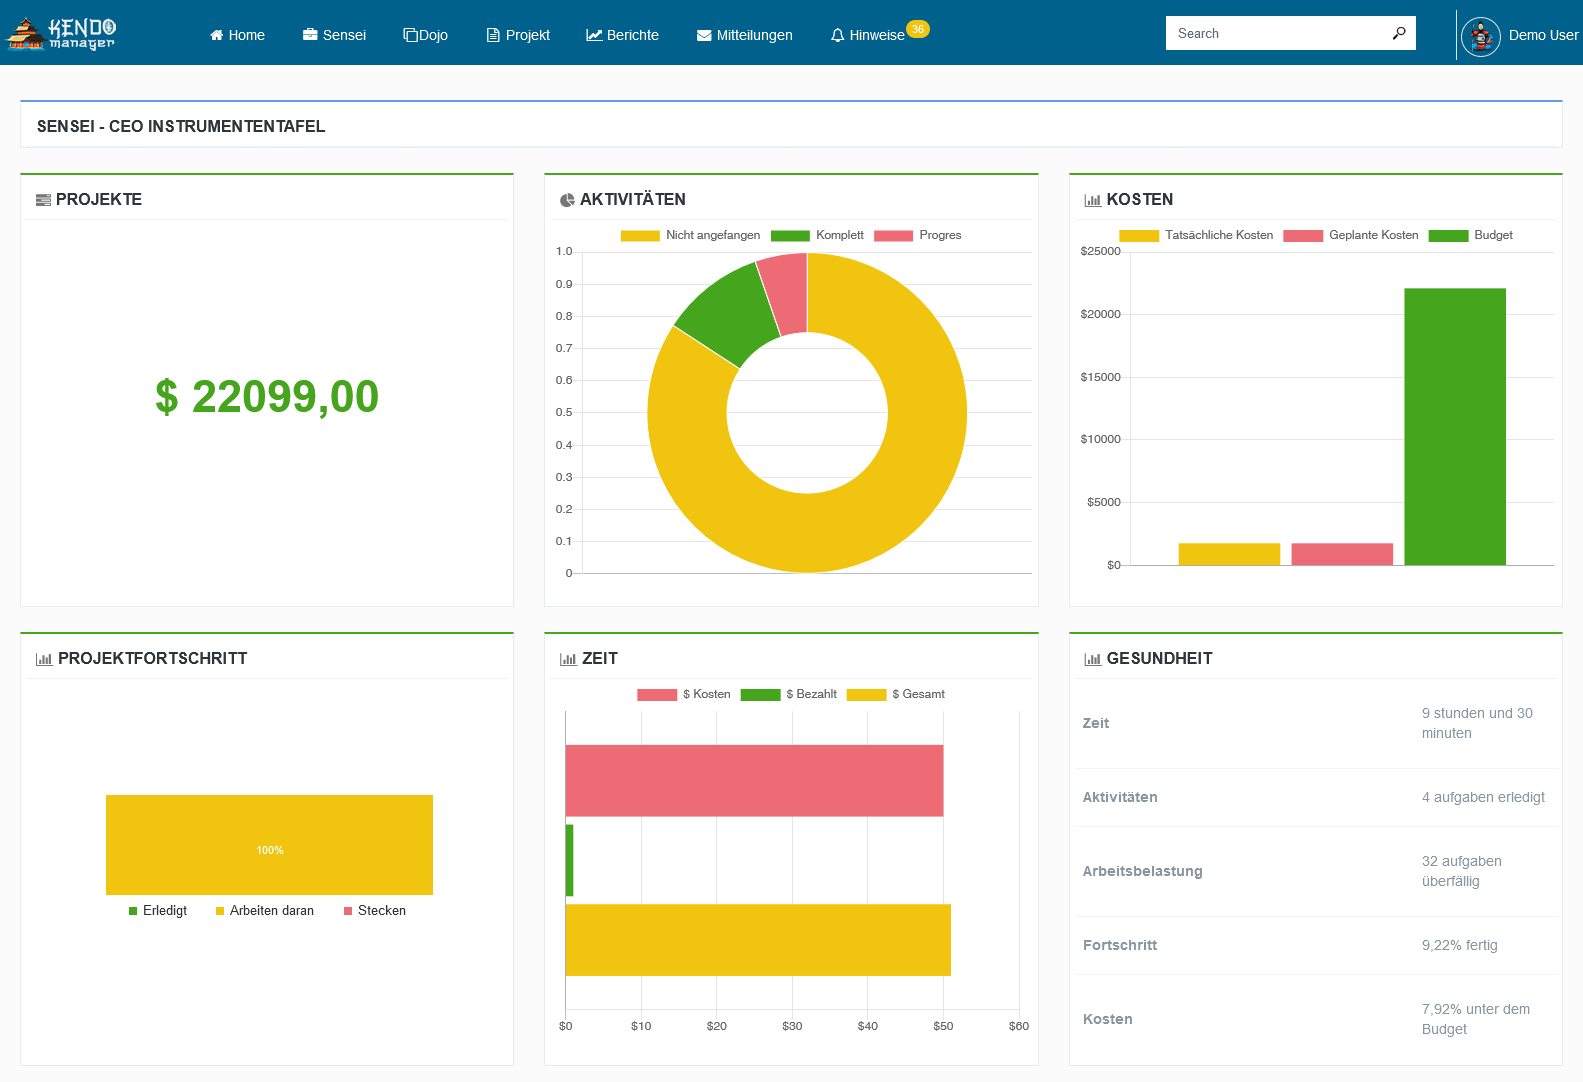Click the red Geplante Kosten bar

click(x=1342, y=554)
